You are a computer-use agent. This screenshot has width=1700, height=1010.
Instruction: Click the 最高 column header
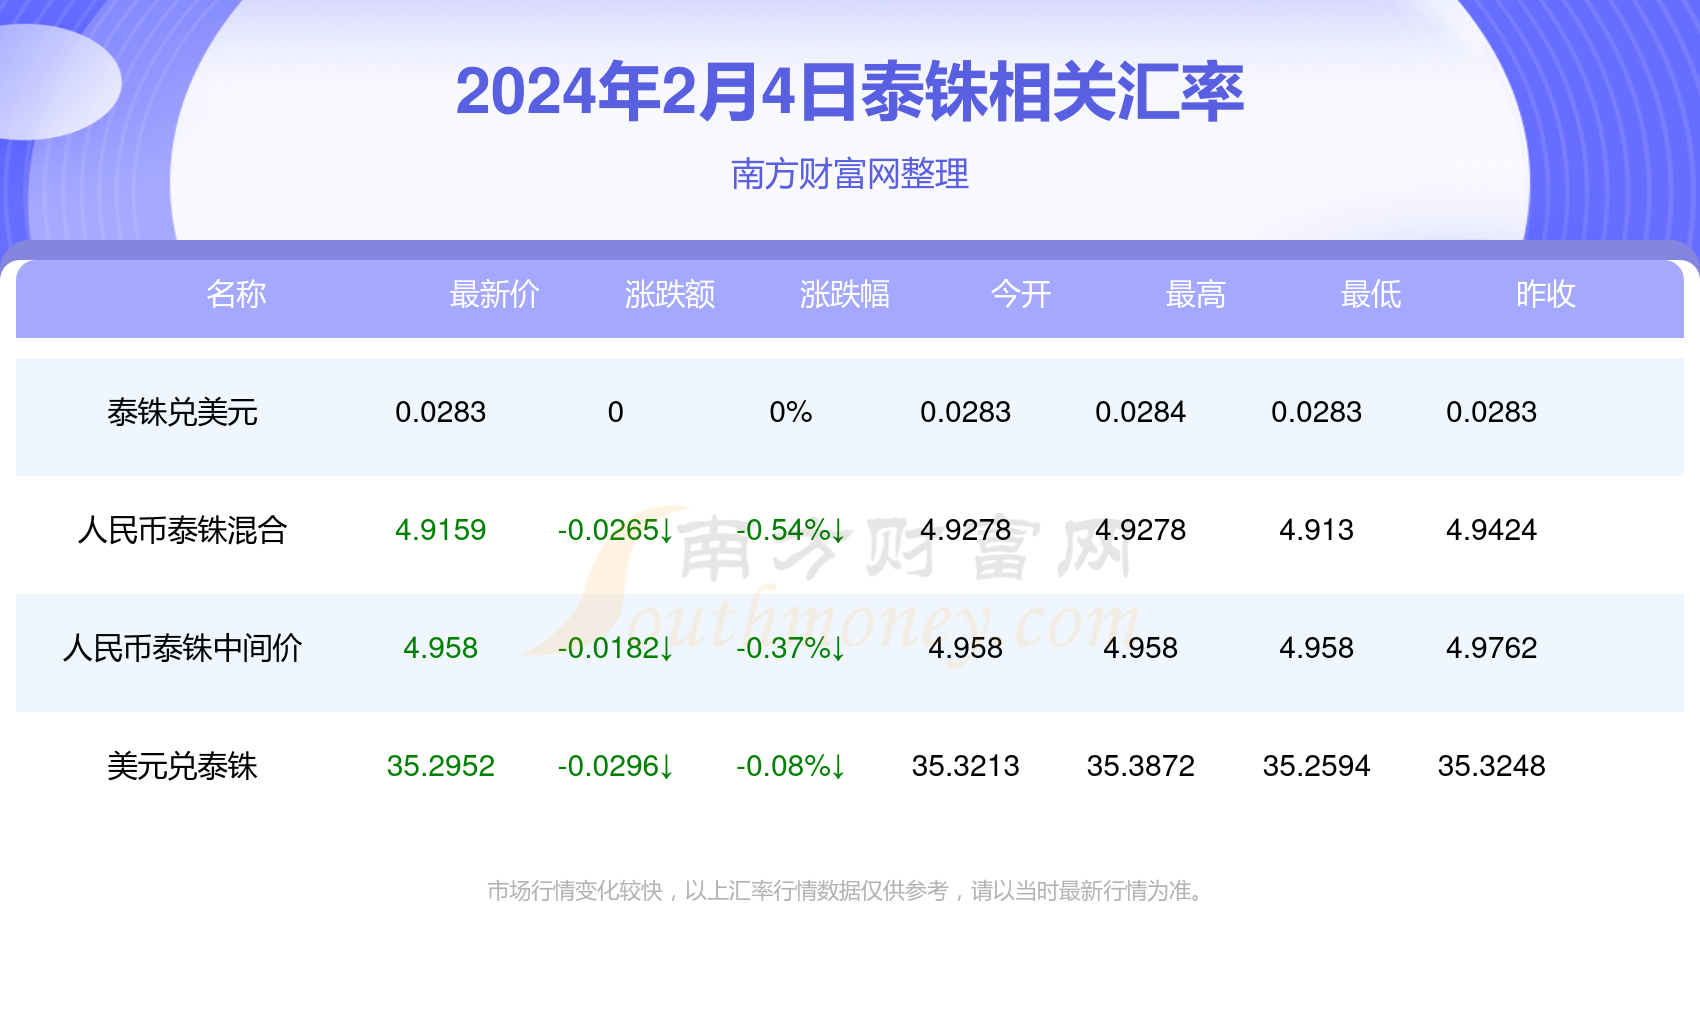[x=1196, y=294]
